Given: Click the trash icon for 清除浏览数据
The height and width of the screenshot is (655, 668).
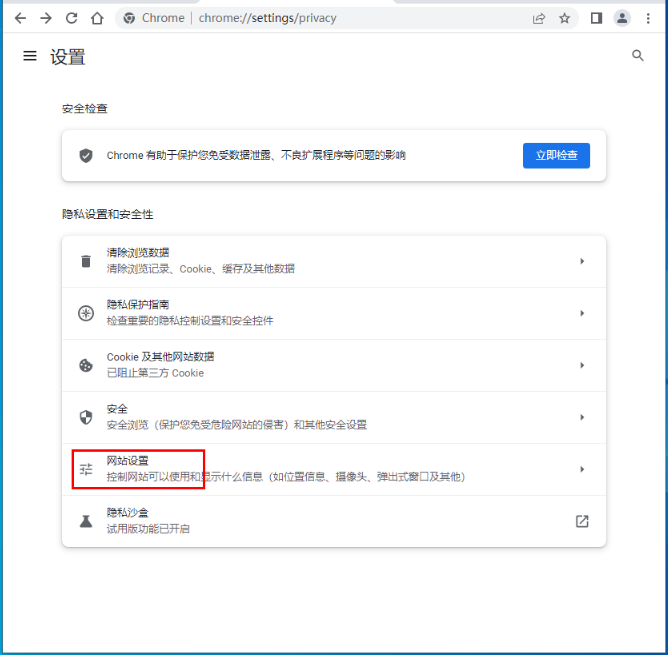Looking at the screenshot, I should pos(86,261).
